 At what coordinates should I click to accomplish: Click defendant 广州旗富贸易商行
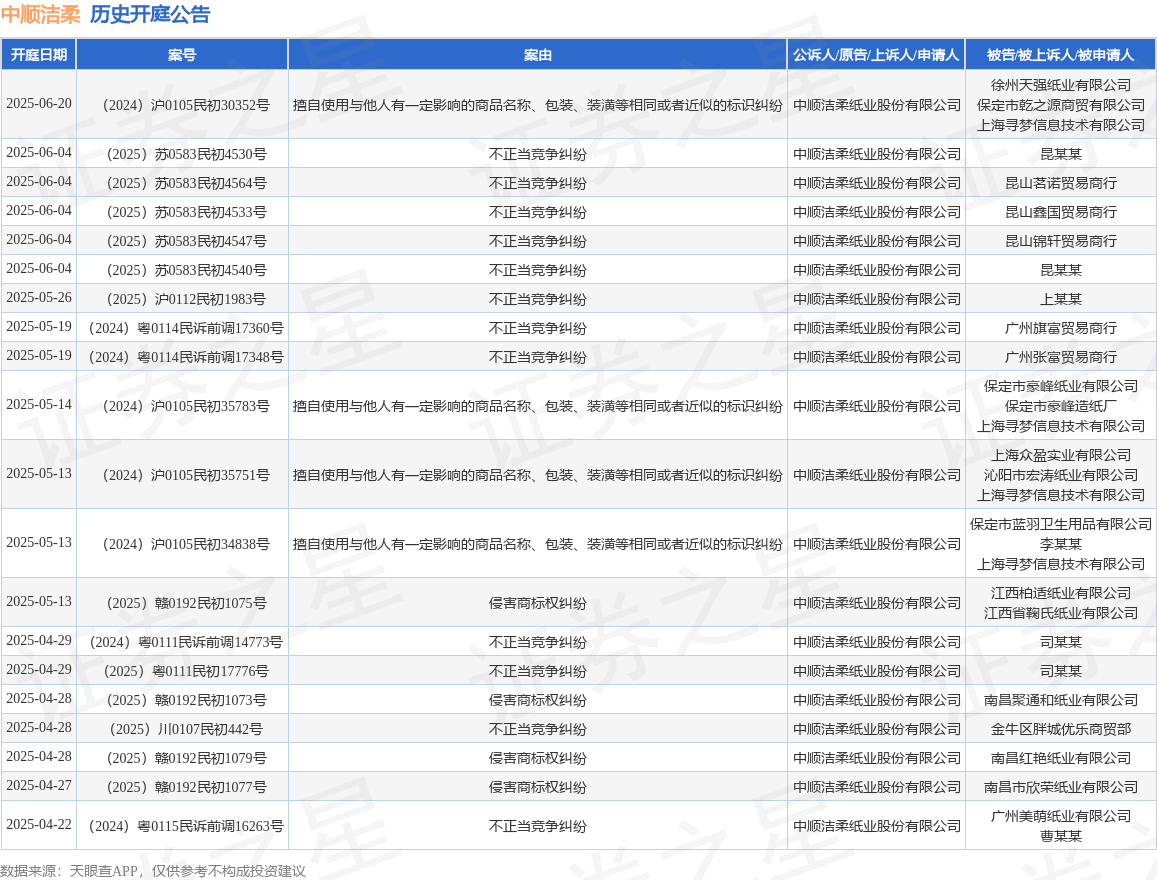(1060, 328)
